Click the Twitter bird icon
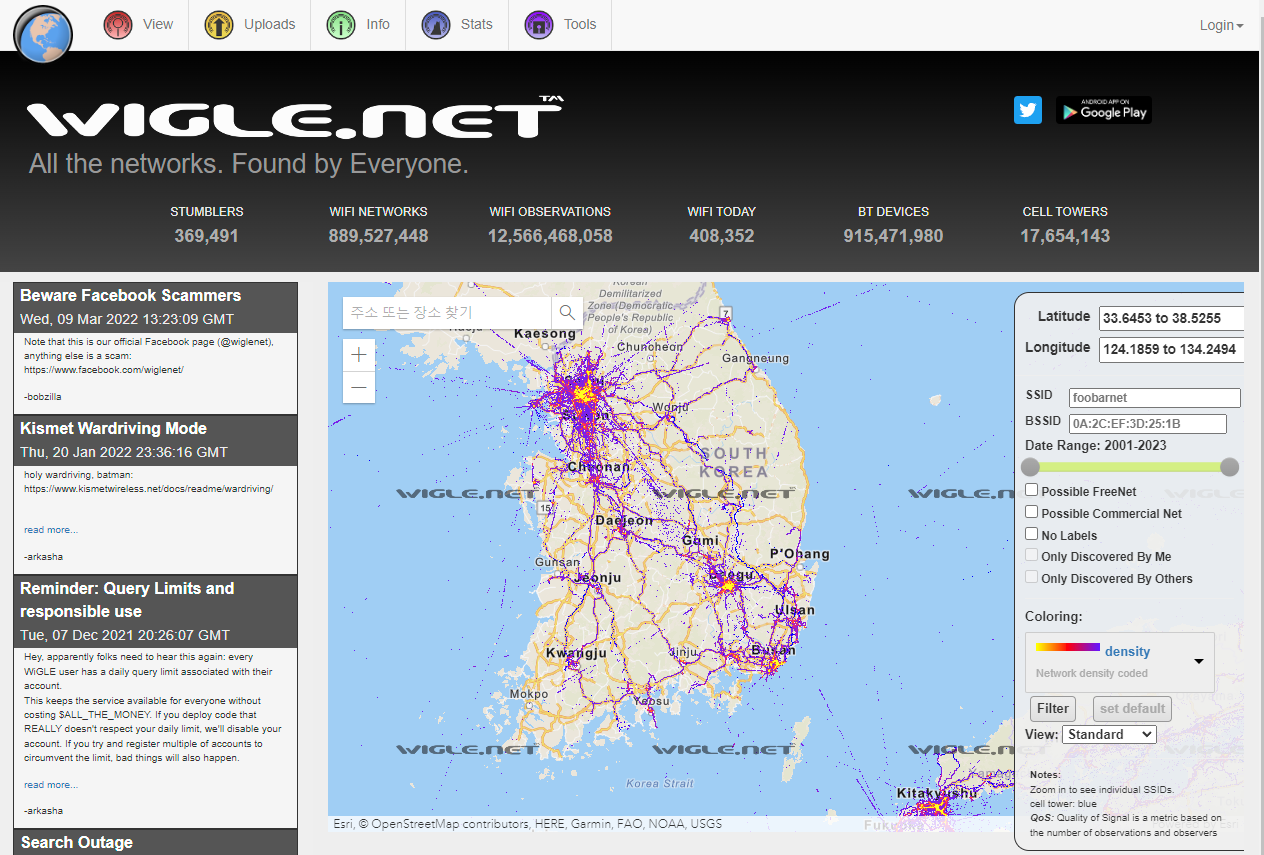1264x855 pixels. click(1028, 110)
